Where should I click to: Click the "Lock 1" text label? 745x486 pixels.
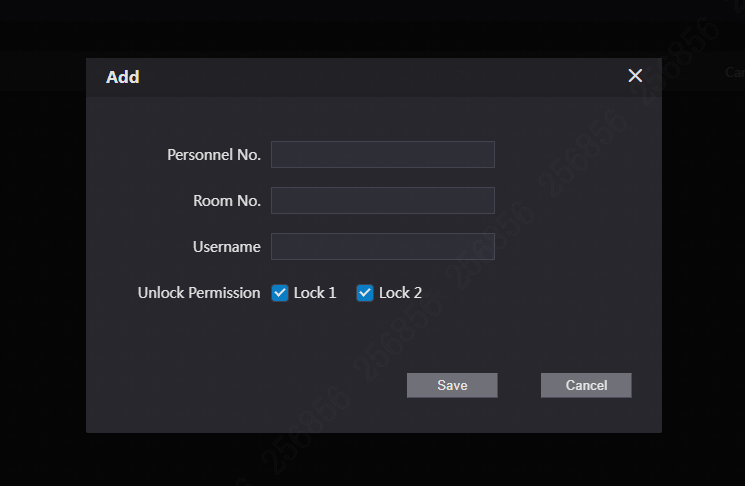315,293
